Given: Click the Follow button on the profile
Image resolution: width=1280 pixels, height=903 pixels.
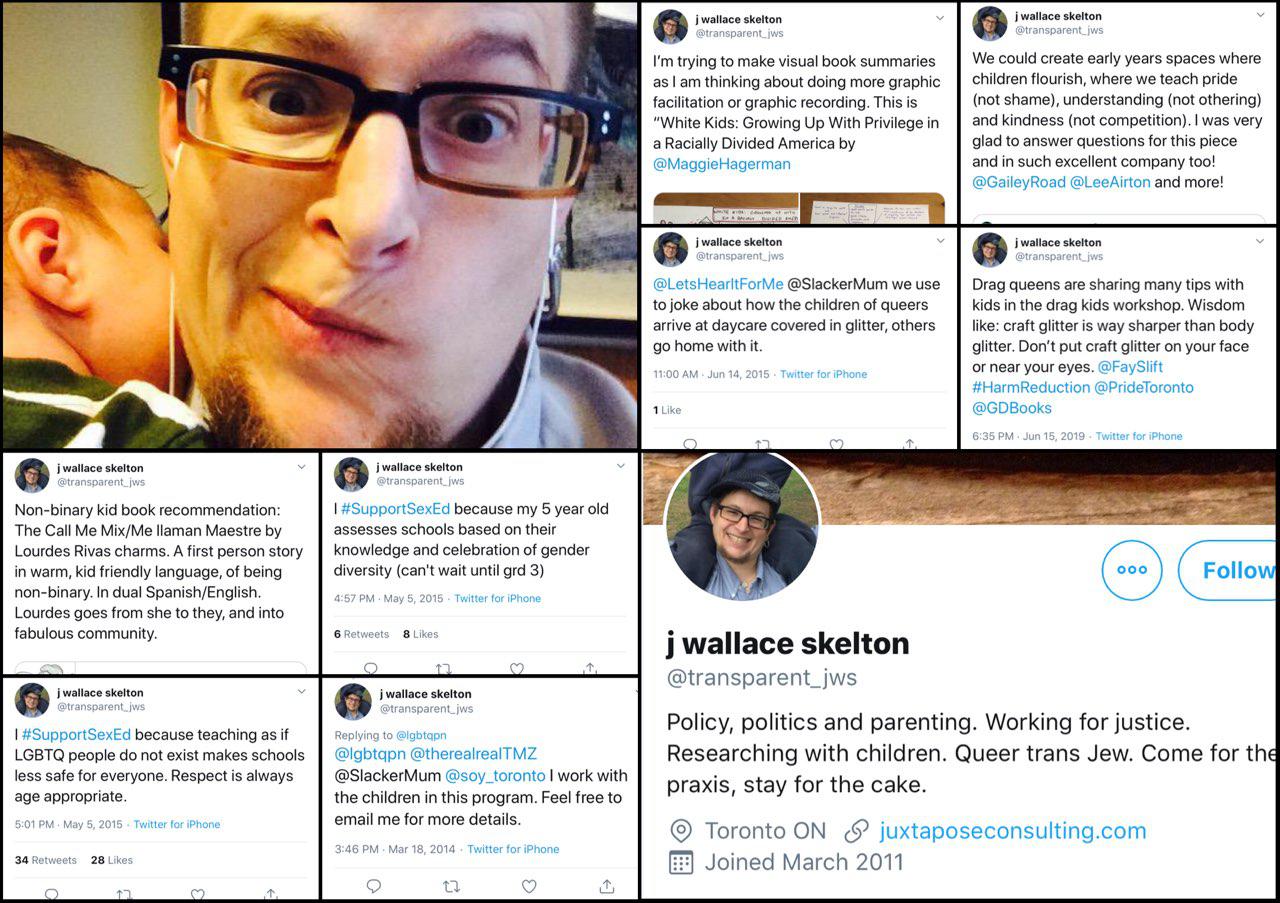Looking at the screenshot, I should click(1229, 570).
